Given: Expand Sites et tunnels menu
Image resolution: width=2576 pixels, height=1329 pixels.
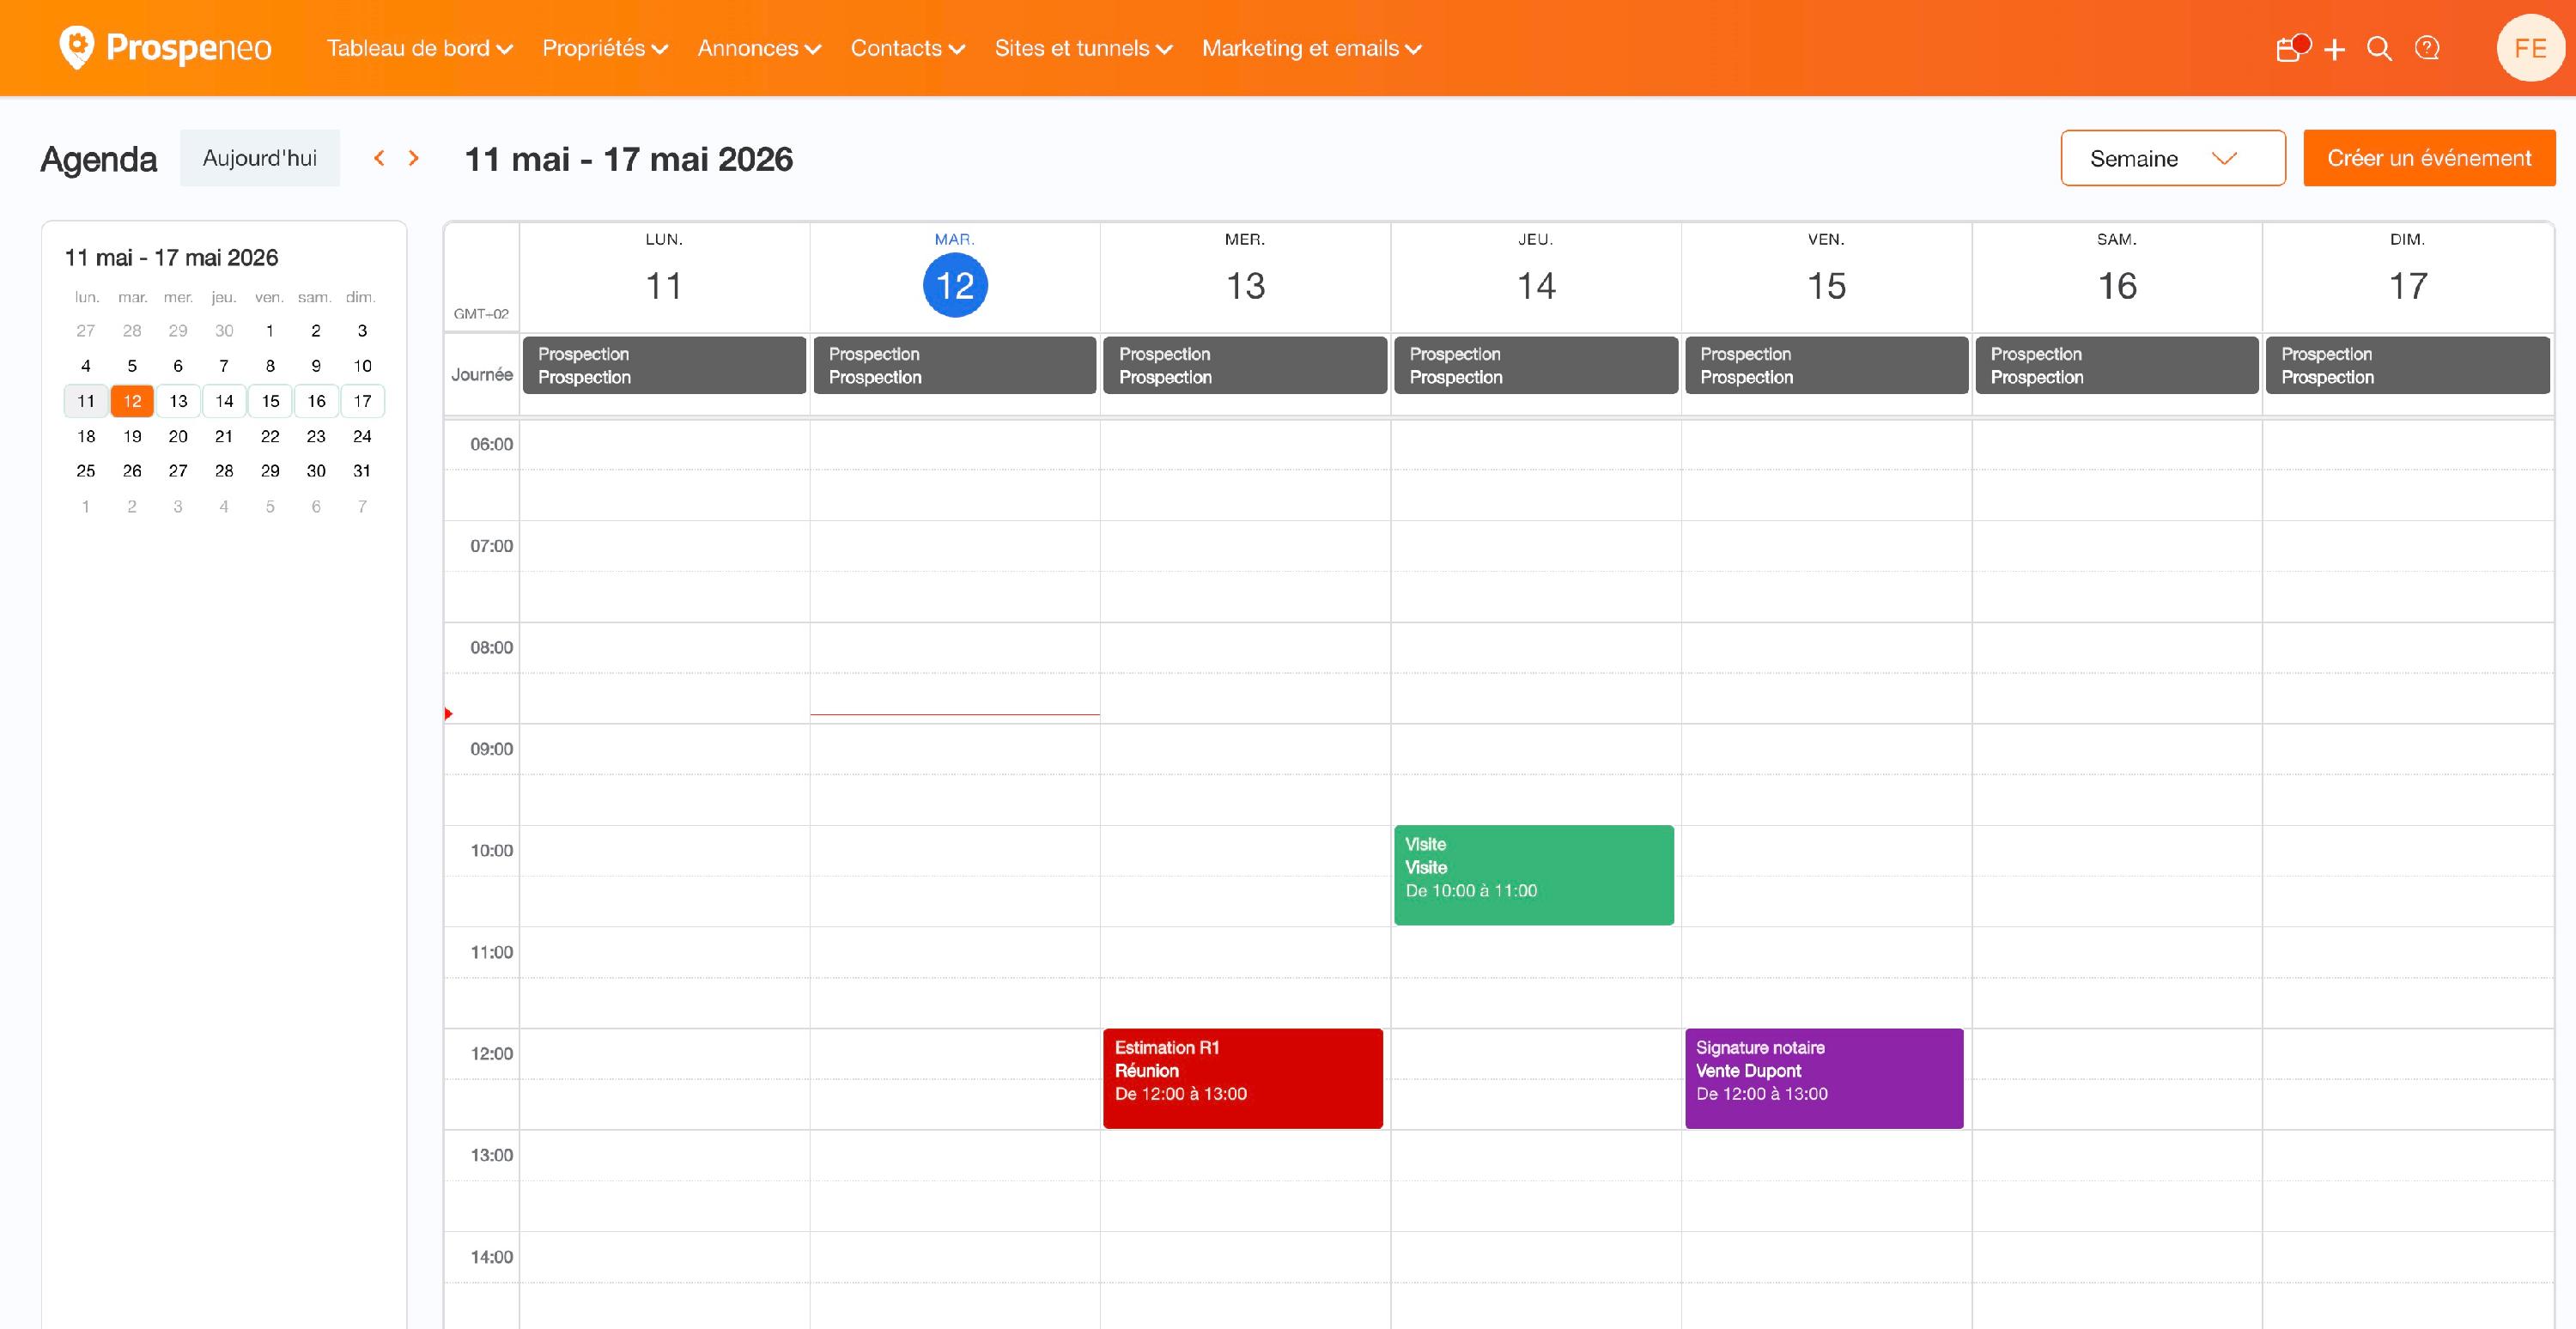Looking at the screenshot, I should (x=1083, y=48).
